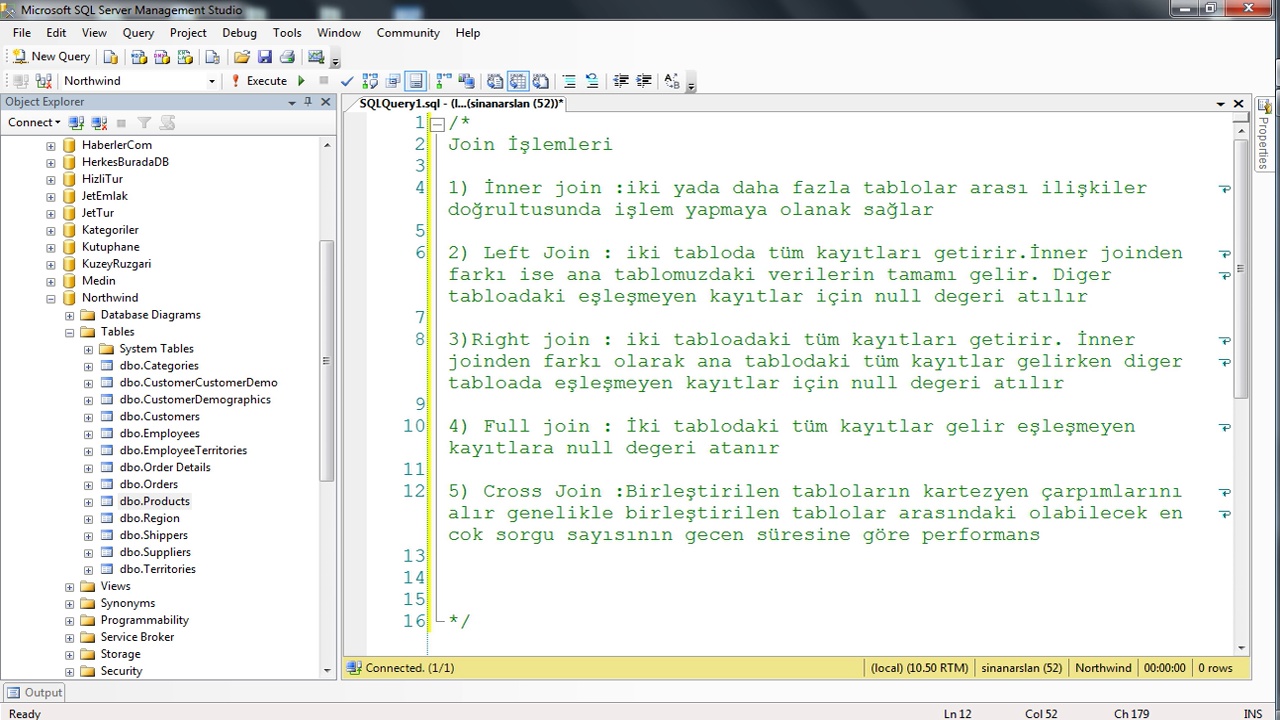Click the Cancel Executing Query stop icon
This screenshot has height=720, width=1280.
(x=323, y=81)
